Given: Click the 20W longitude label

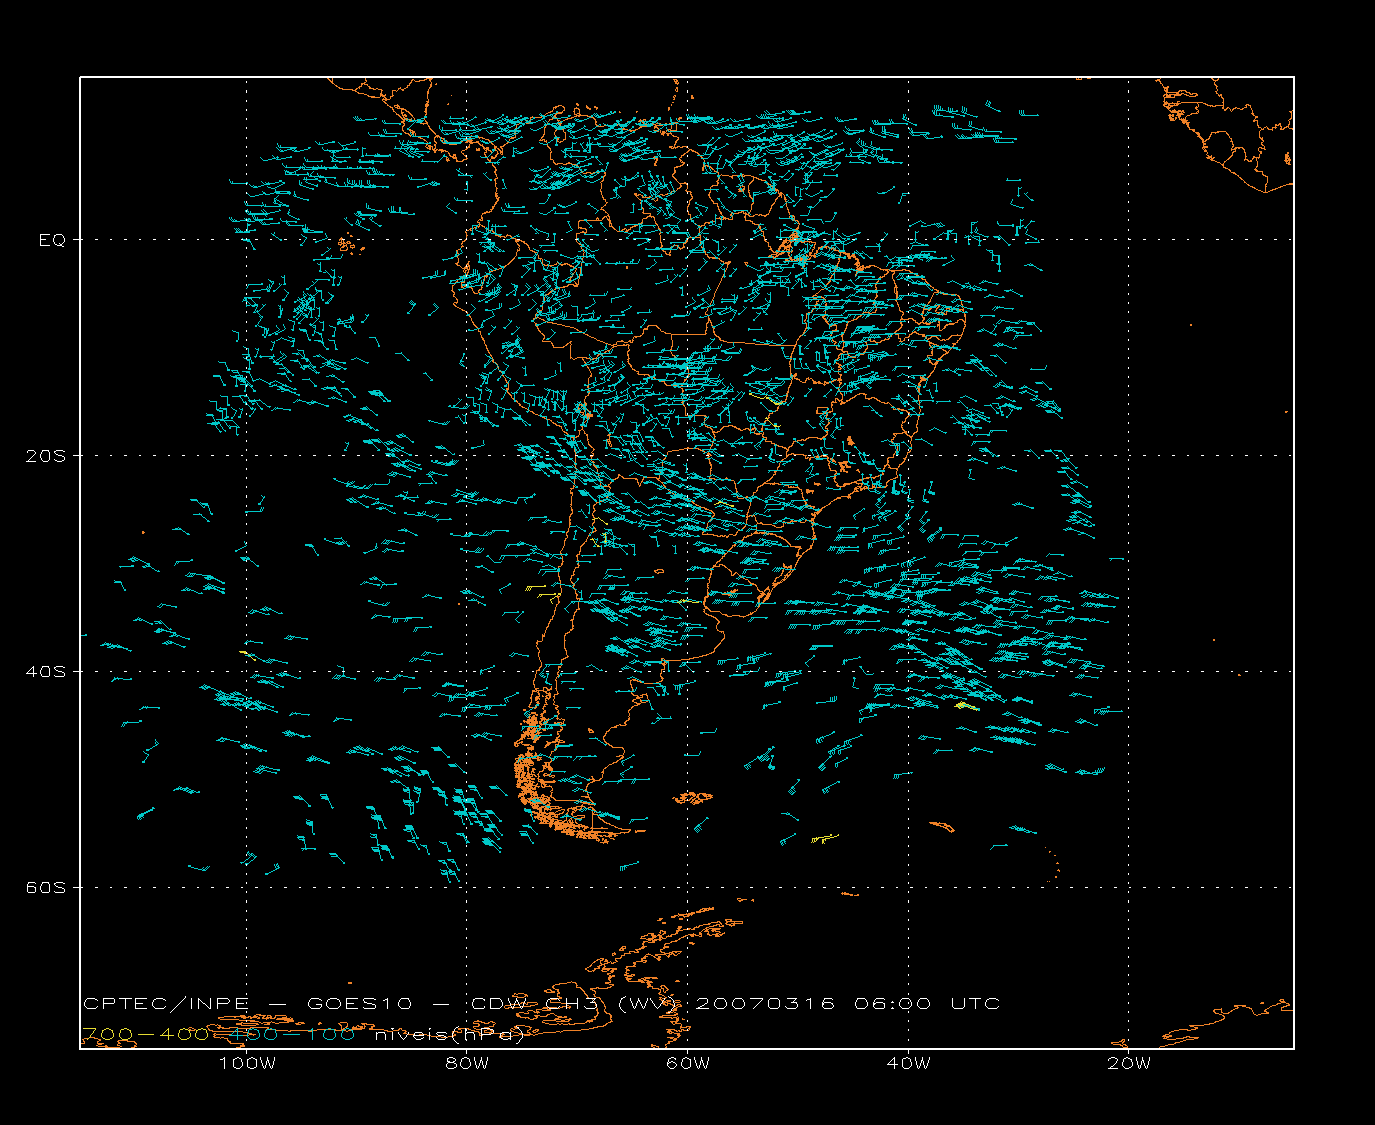Looking at the screenshot, I should 1129,1063.
